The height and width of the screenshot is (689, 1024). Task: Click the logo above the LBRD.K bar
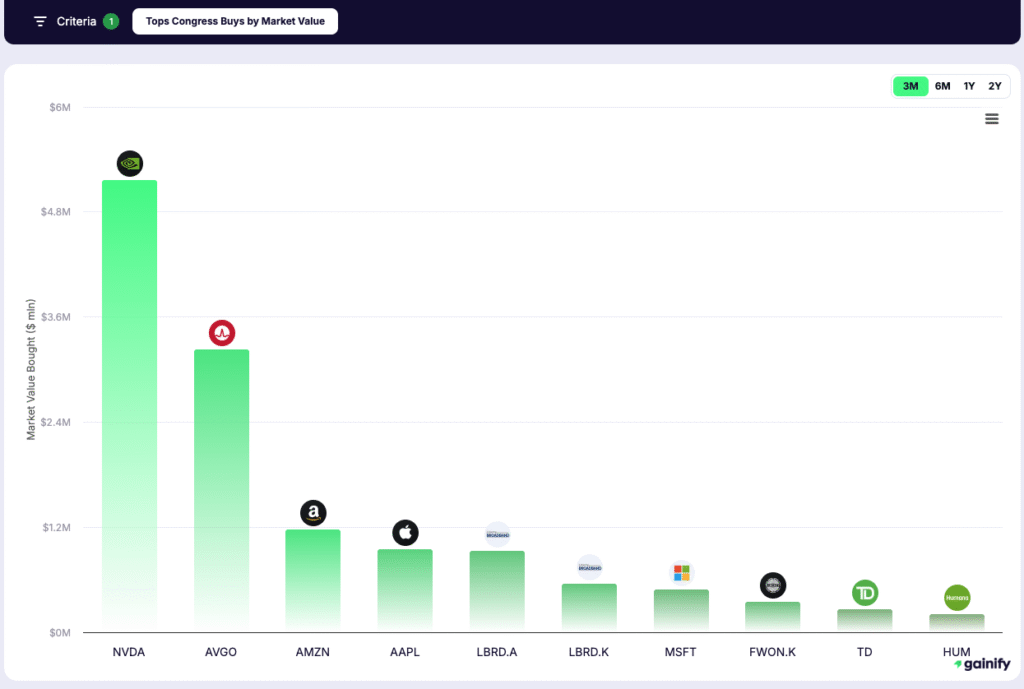[x=590, y=568]
